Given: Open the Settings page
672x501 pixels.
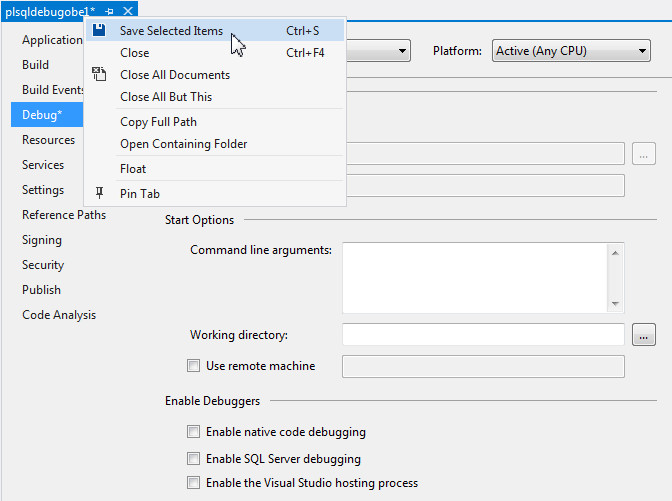Looking at the screenshot, I should tap(43, 189).
